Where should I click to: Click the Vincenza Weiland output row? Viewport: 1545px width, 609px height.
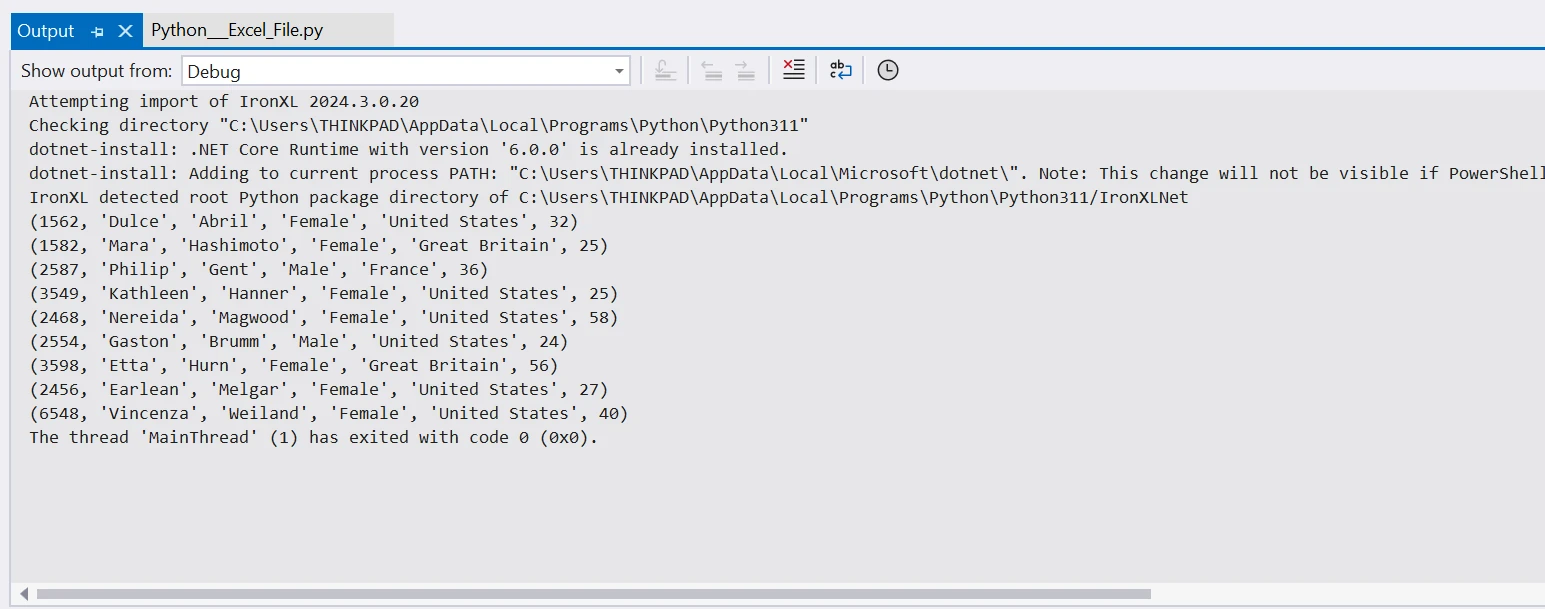[x=328, y=413]
